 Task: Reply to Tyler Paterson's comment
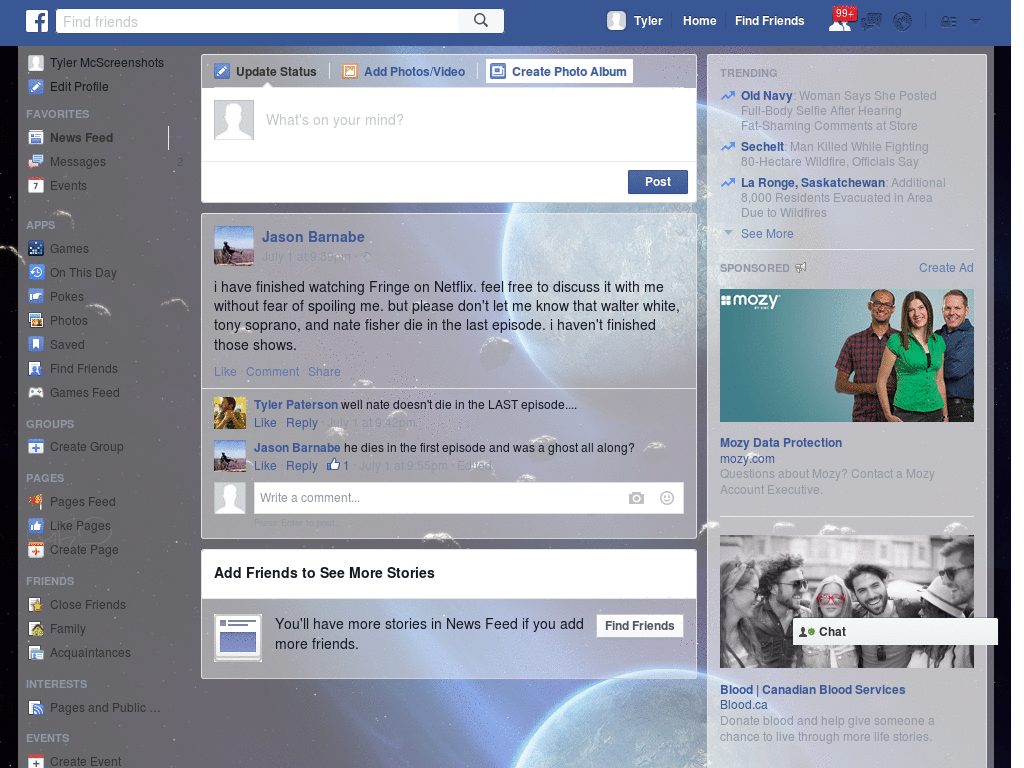coord(302,423)
